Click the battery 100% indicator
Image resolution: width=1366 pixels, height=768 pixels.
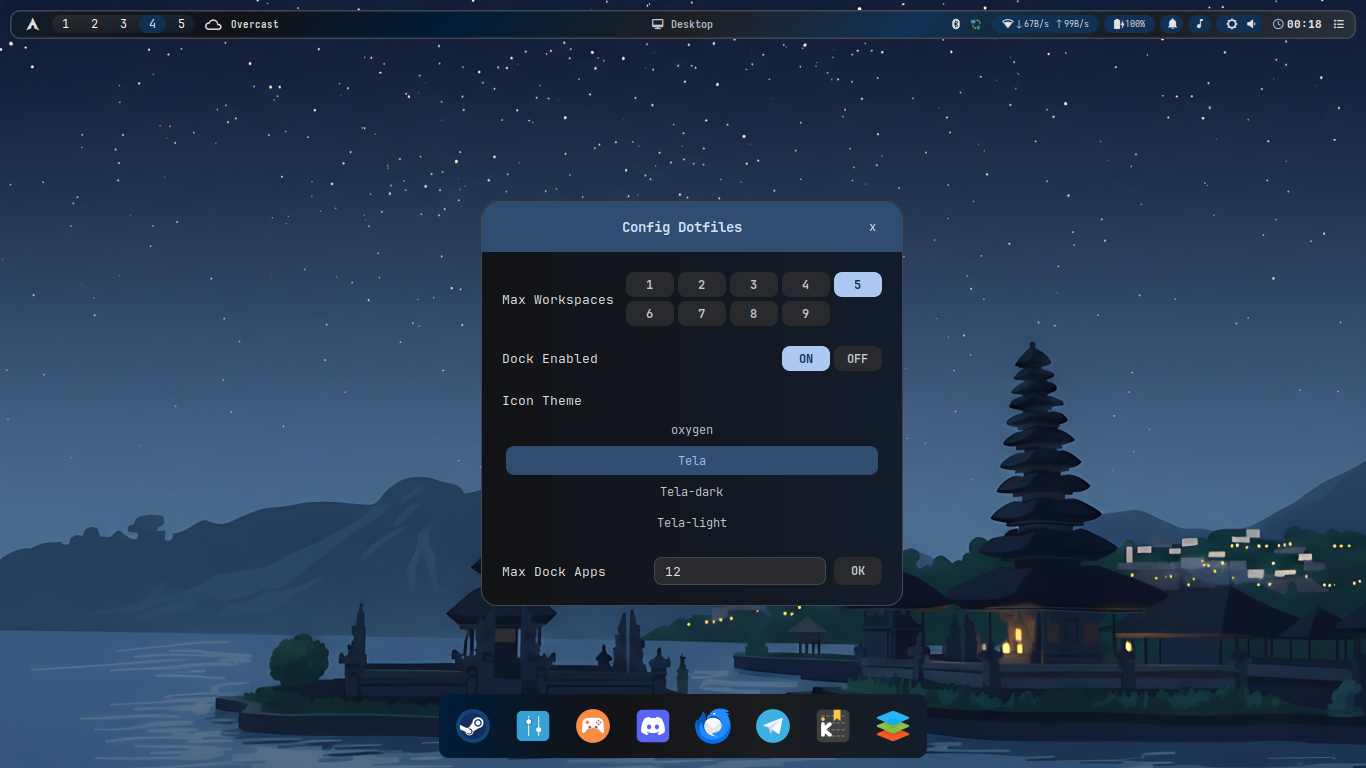pyautogui.click(x=1129, y=24)
